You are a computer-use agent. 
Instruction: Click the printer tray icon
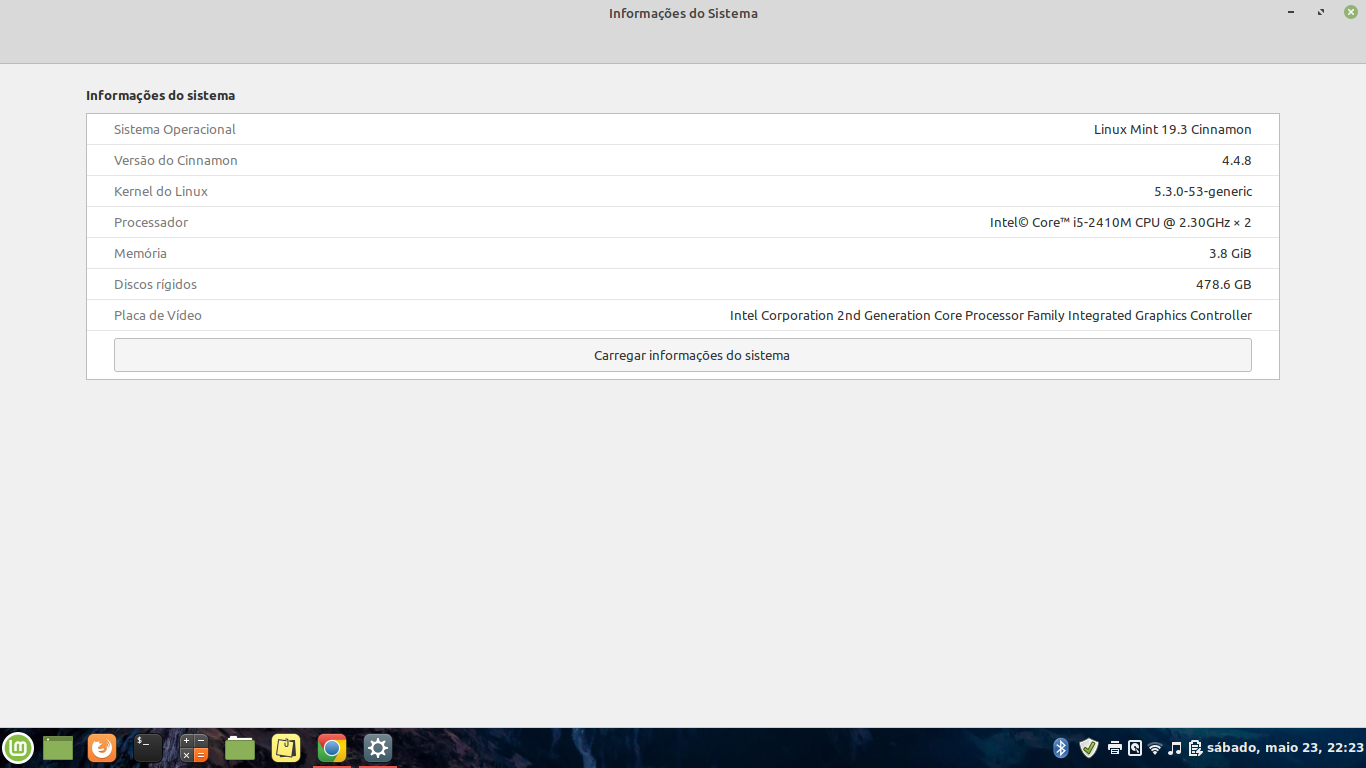click(1115, 748)
